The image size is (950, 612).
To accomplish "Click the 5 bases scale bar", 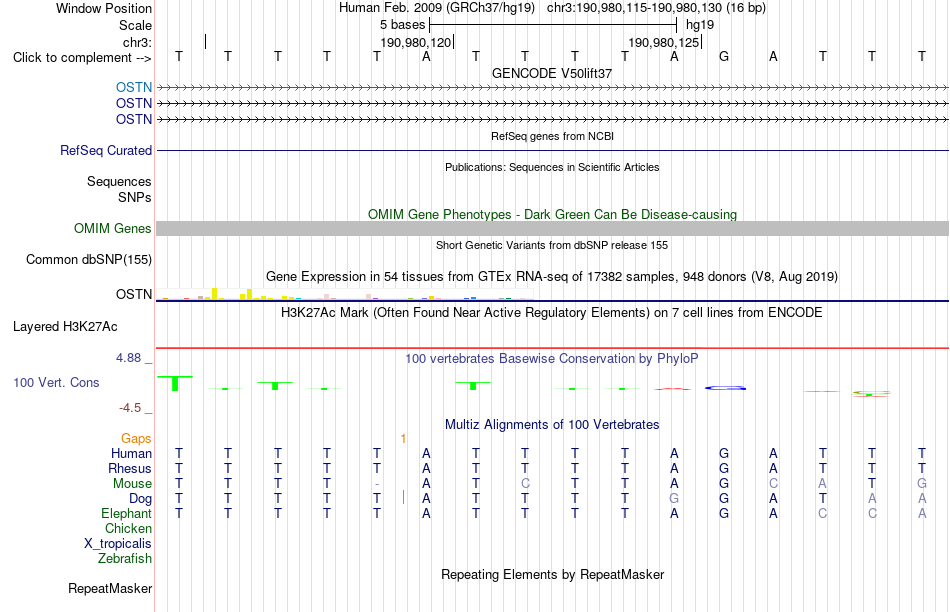I will pyautogui.click(x=553, y=25).
